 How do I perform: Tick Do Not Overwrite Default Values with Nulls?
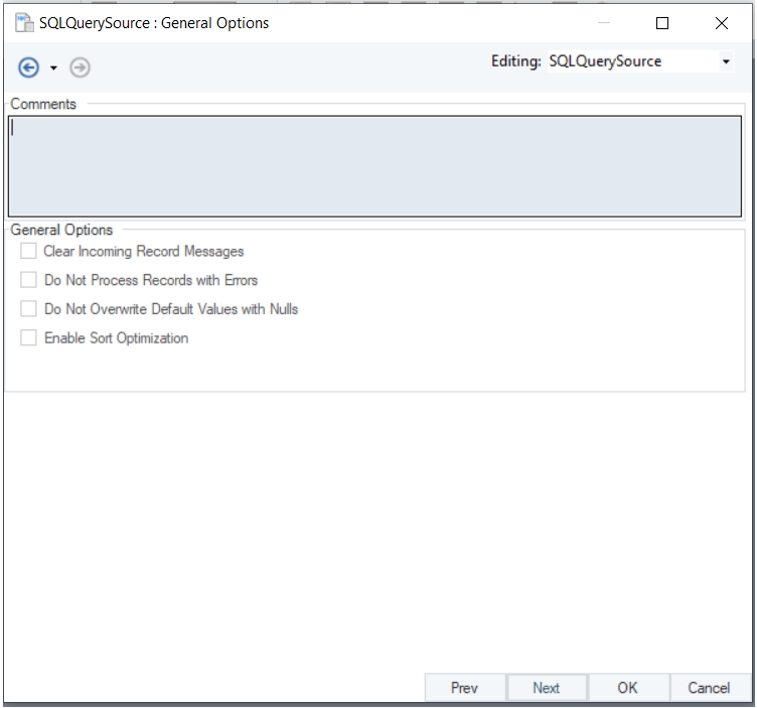(x=28, y=309)
